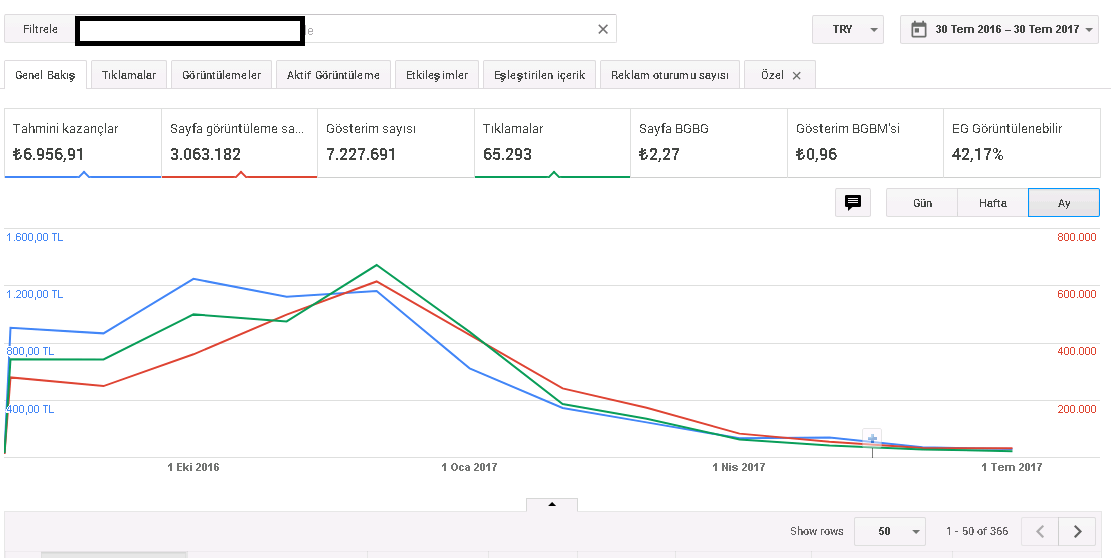
Task: Open the Aktif Görüntüleme tab
Action: click(x=333, y=74)
